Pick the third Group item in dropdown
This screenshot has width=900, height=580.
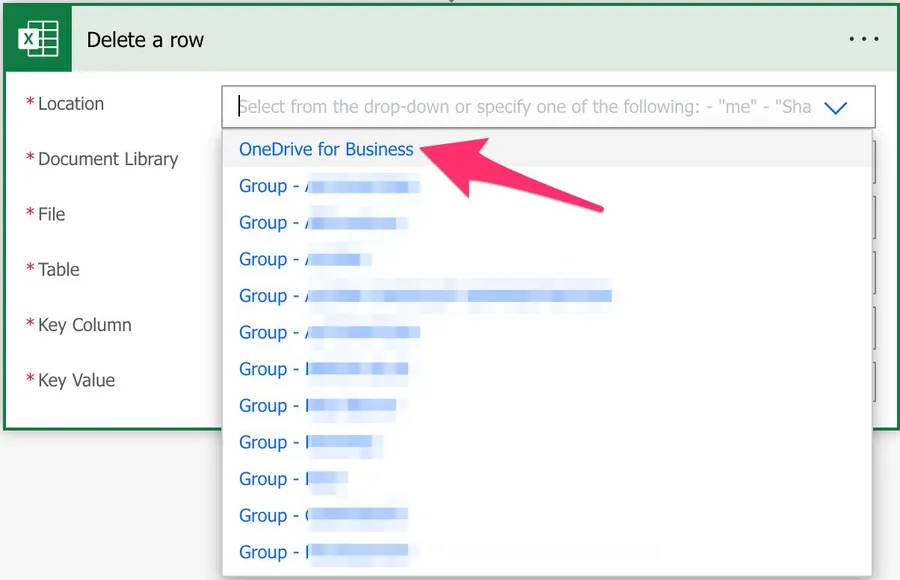pyautogui.click(x=305, y=259)
